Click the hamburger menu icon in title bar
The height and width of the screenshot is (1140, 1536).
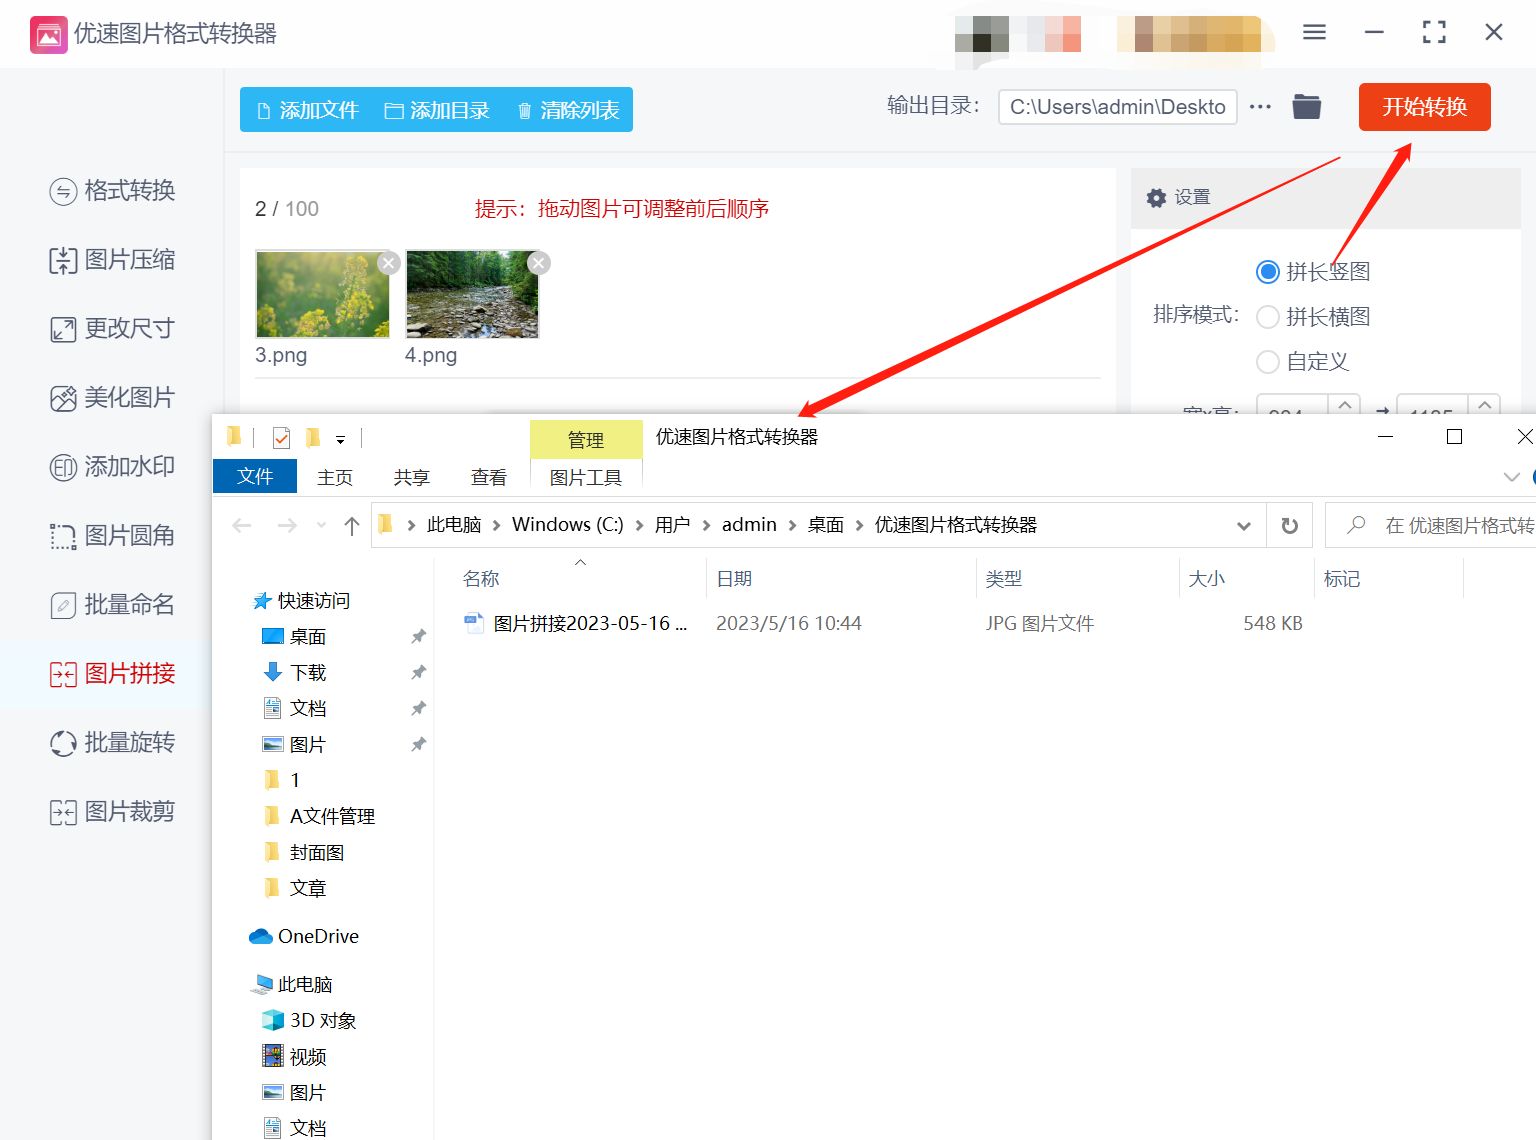pyautogui.click(x=1314, y=33)
